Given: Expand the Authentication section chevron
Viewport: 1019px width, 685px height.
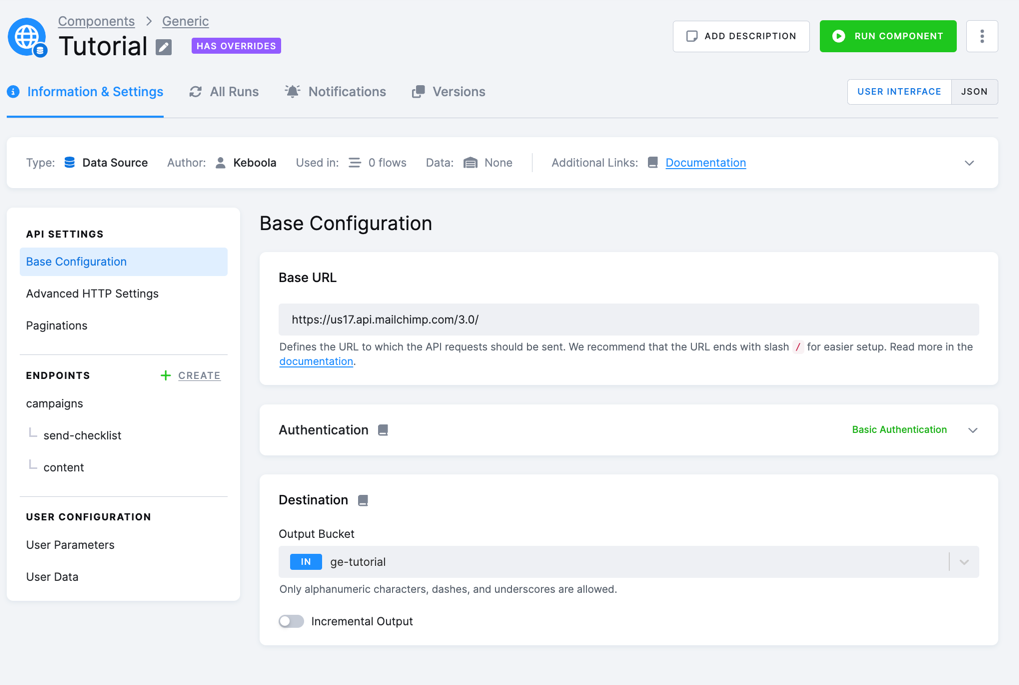Looking at the screenshot, I should pyautogui.click(x=972, y=430).
